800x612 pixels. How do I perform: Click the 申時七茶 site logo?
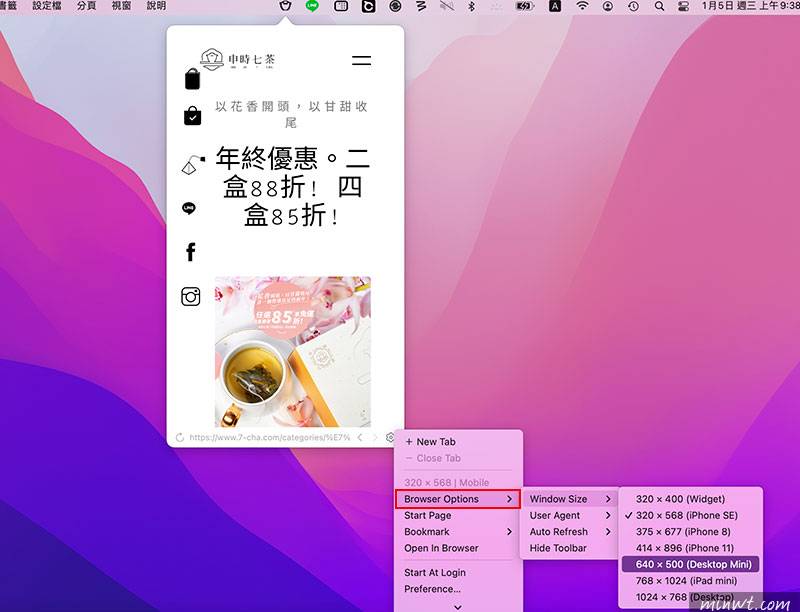(238, 59)
